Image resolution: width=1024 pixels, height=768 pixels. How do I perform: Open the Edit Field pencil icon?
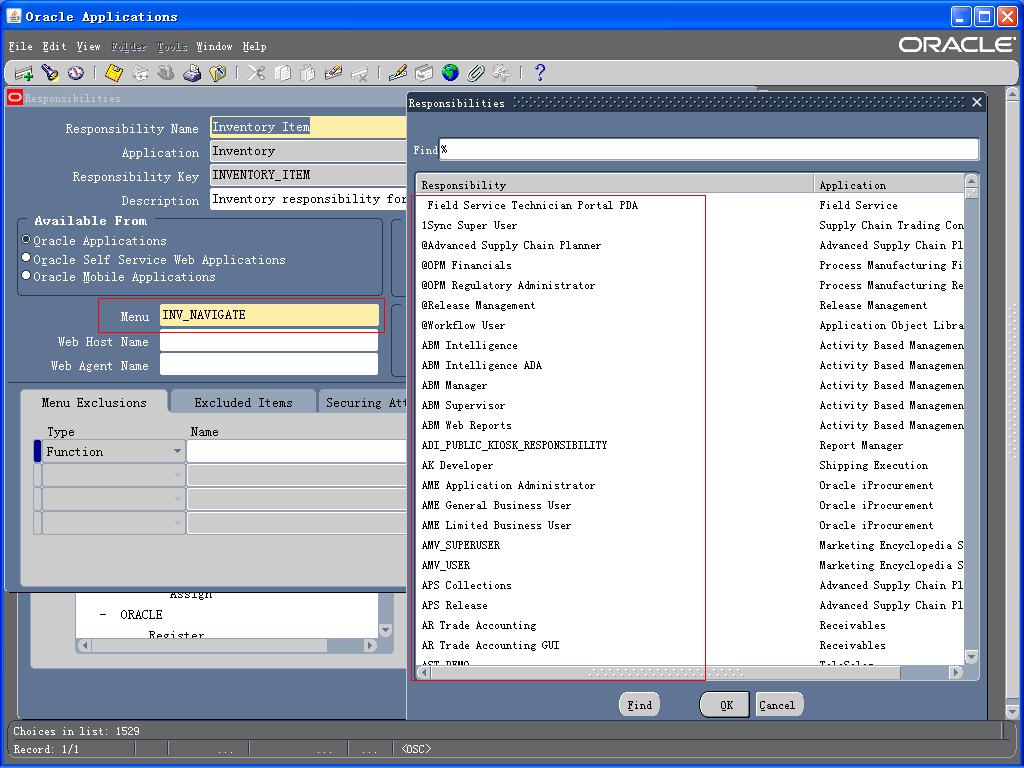tap(398, 72)
